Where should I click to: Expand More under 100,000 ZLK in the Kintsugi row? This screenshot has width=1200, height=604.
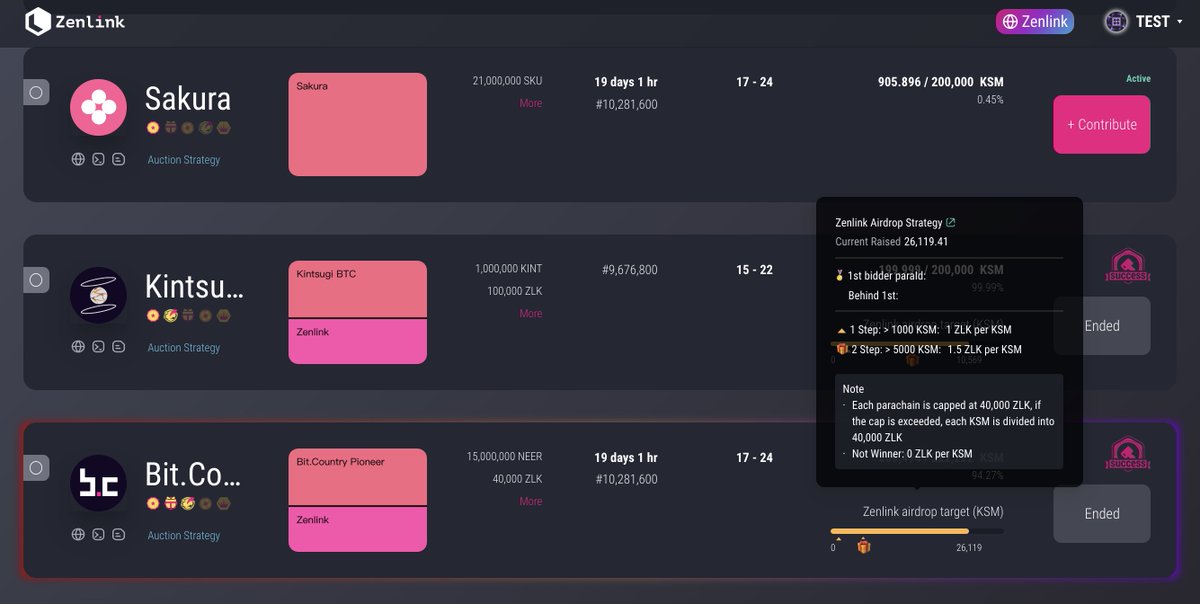click(531, 313)
